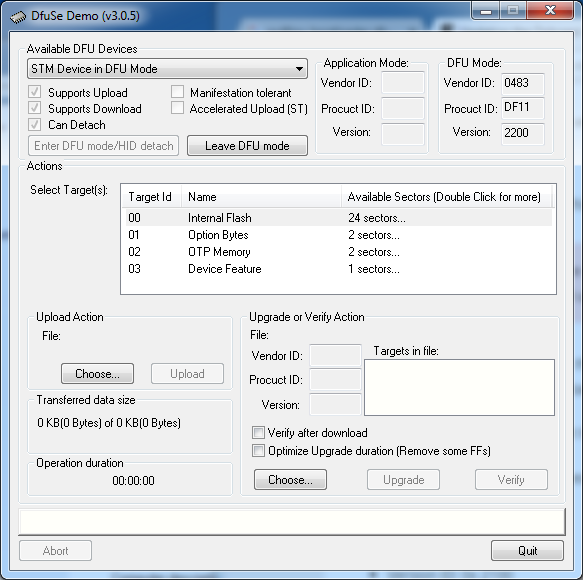This screenshot has height=580, width=583.
Task: Close the DfuSe Demo window
Action: (x=550, y=10)
